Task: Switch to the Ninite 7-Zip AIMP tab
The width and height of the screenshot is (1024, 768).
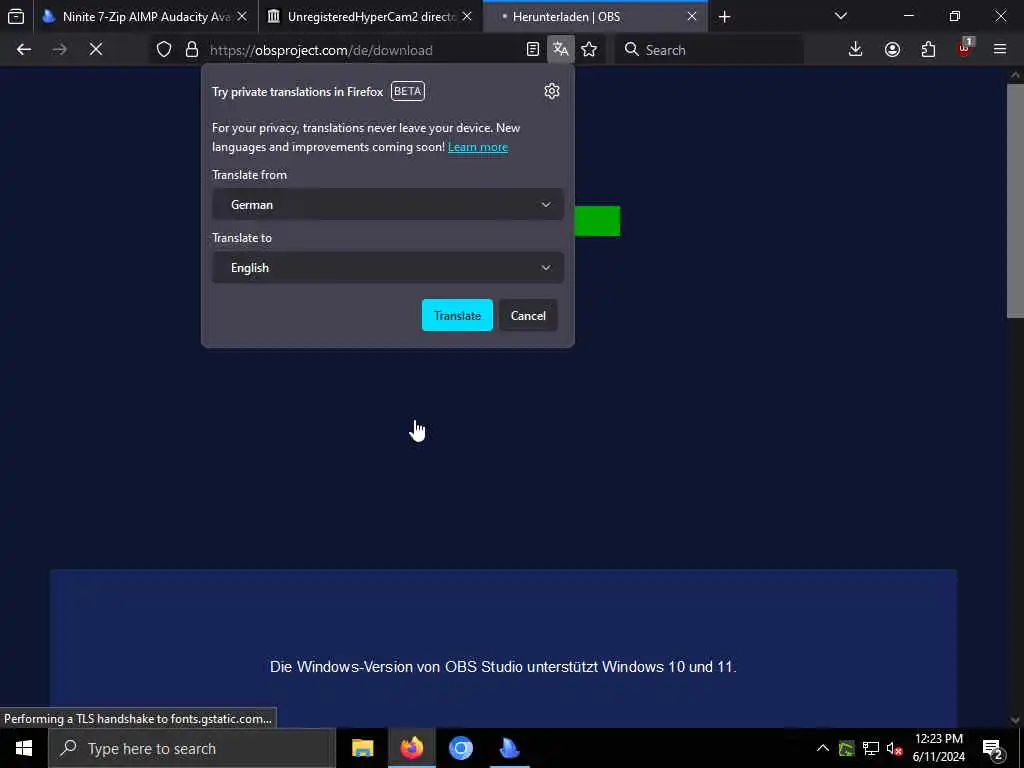Action: click(x=145, y=16)
